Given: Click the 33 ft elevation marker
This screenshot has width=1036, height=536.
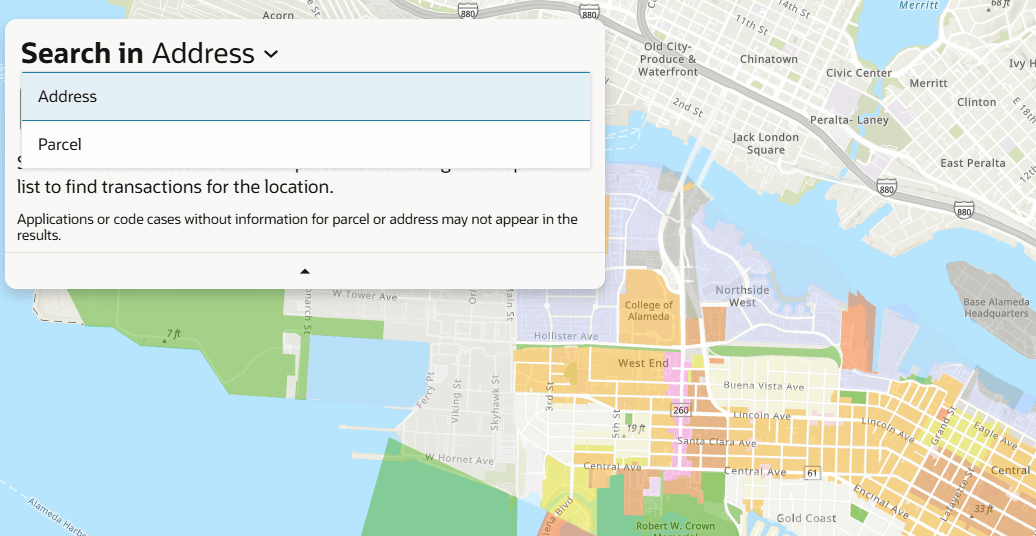Looking at the screenshot, I should click(x=980, y=510).
